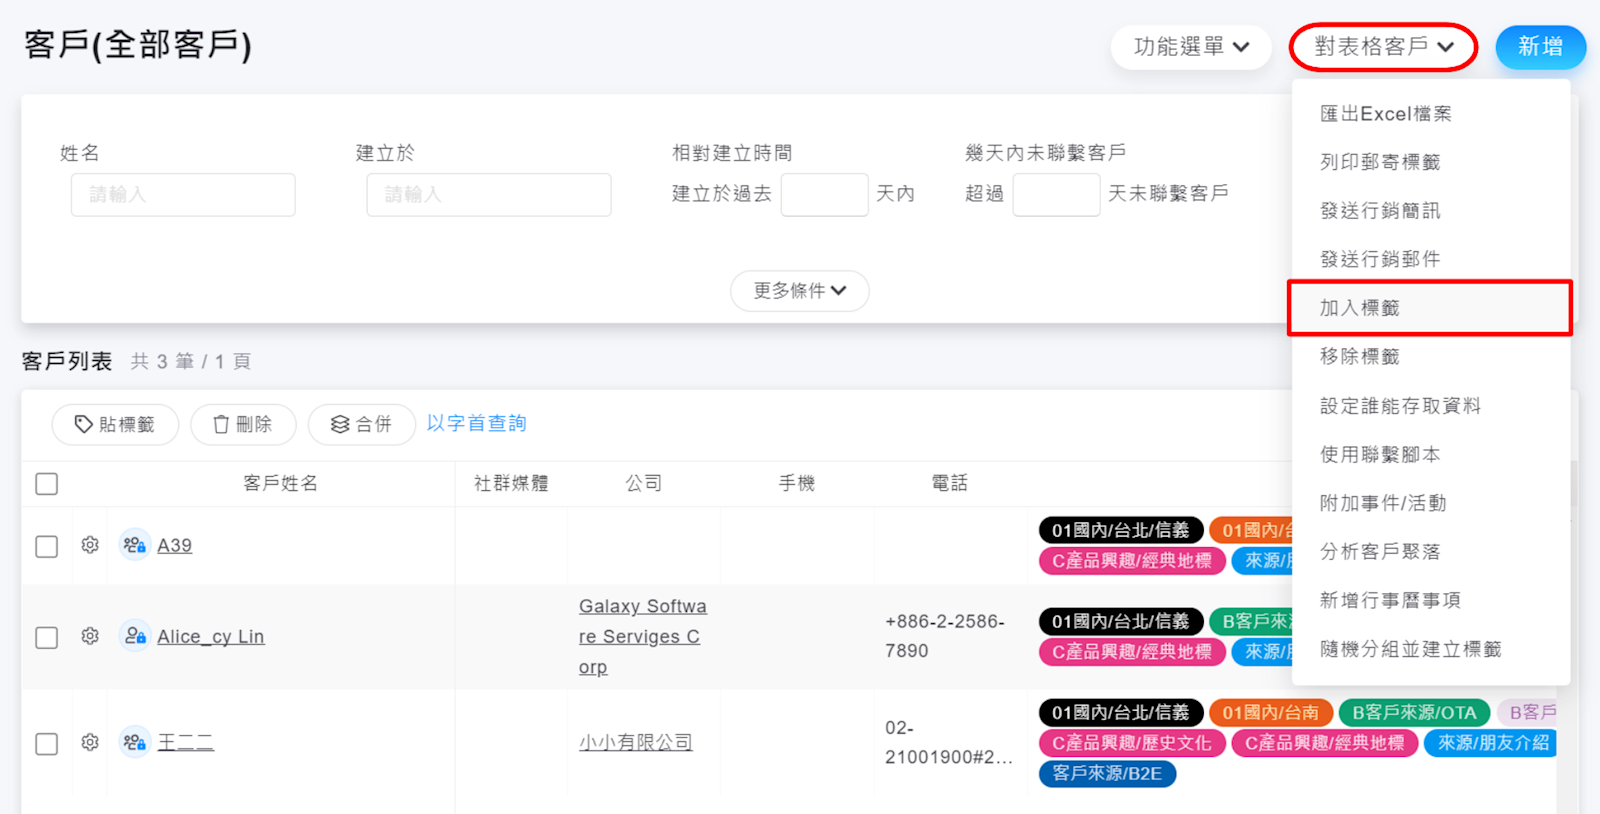
Task: Click the 刪除 trash button
Action: (243, 425)
